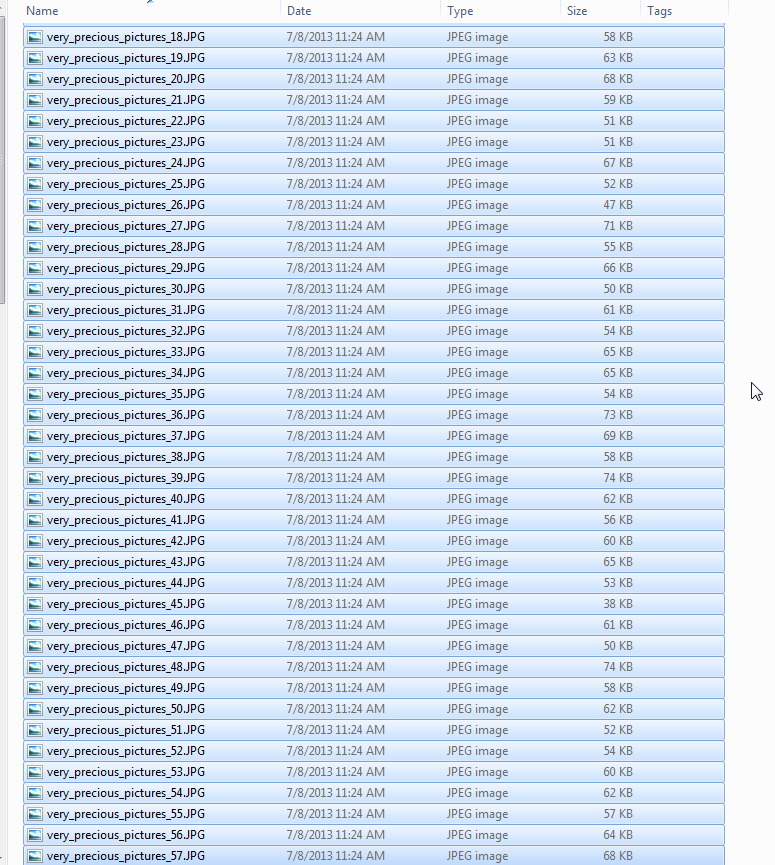
Task: Click image icon of very_precious_pictures_20.JPG
Action: point(35,79)
